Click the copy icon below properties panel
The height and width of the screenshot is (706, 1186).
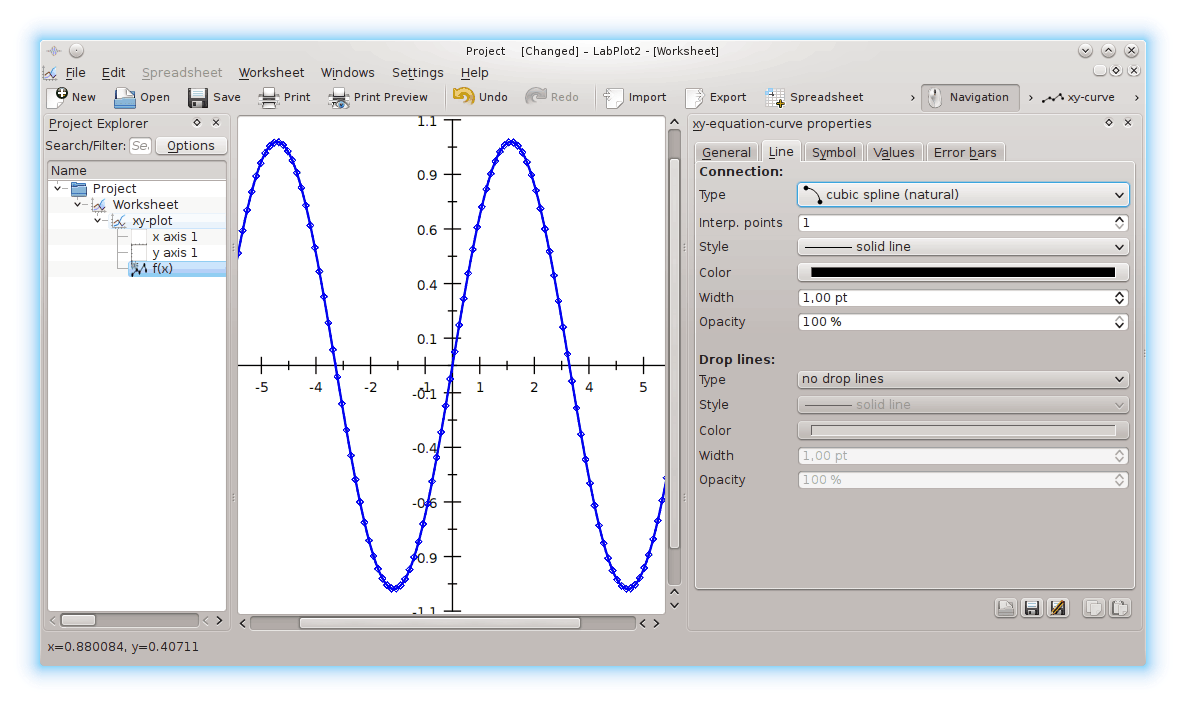[x=1094, y=608]
